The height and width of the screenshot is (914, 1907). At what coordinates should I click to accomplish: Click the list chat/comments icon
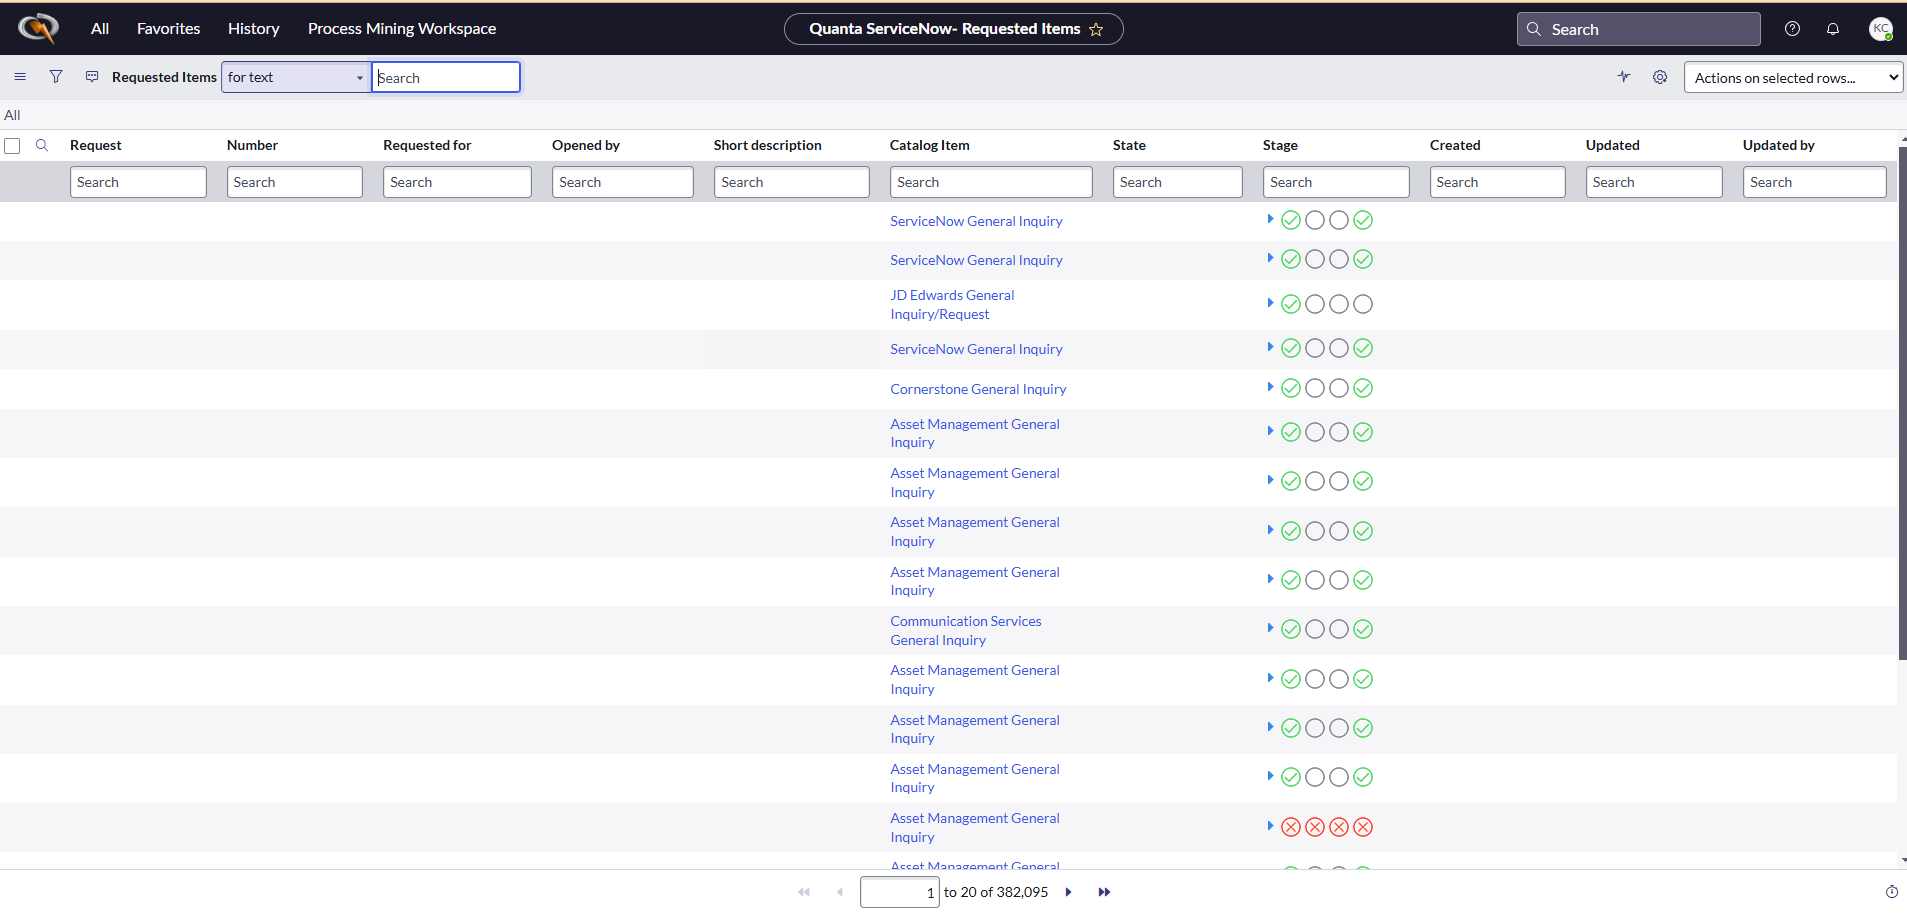(92, 76)
